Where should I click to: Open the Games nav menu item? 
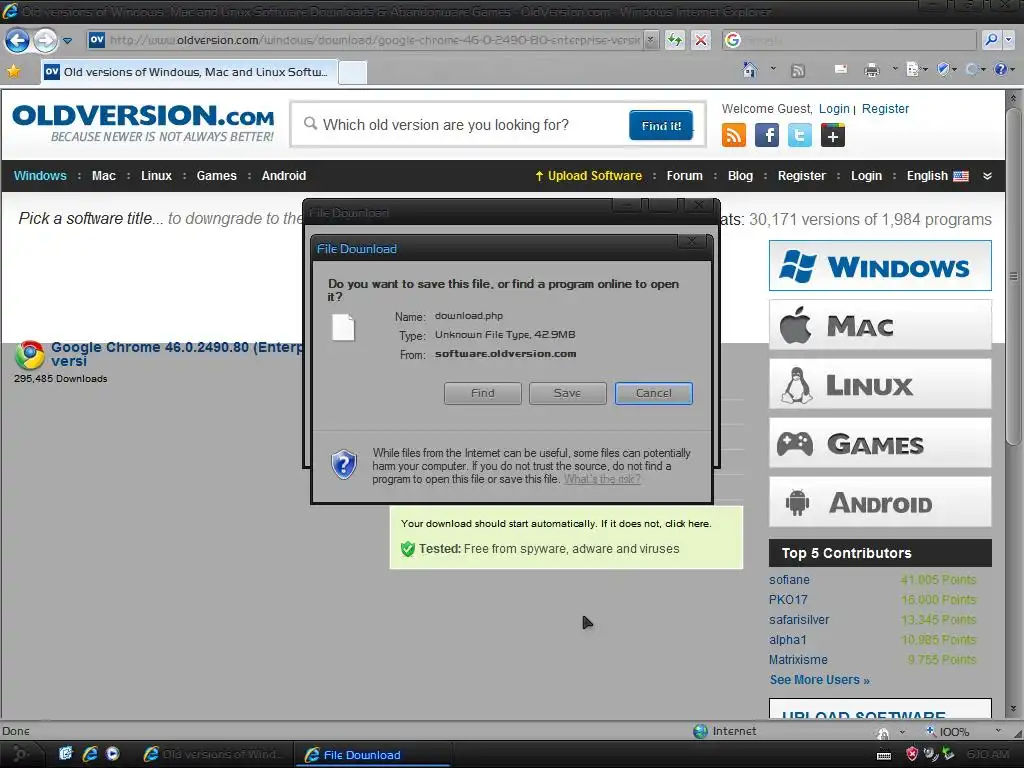coord(216,176)
